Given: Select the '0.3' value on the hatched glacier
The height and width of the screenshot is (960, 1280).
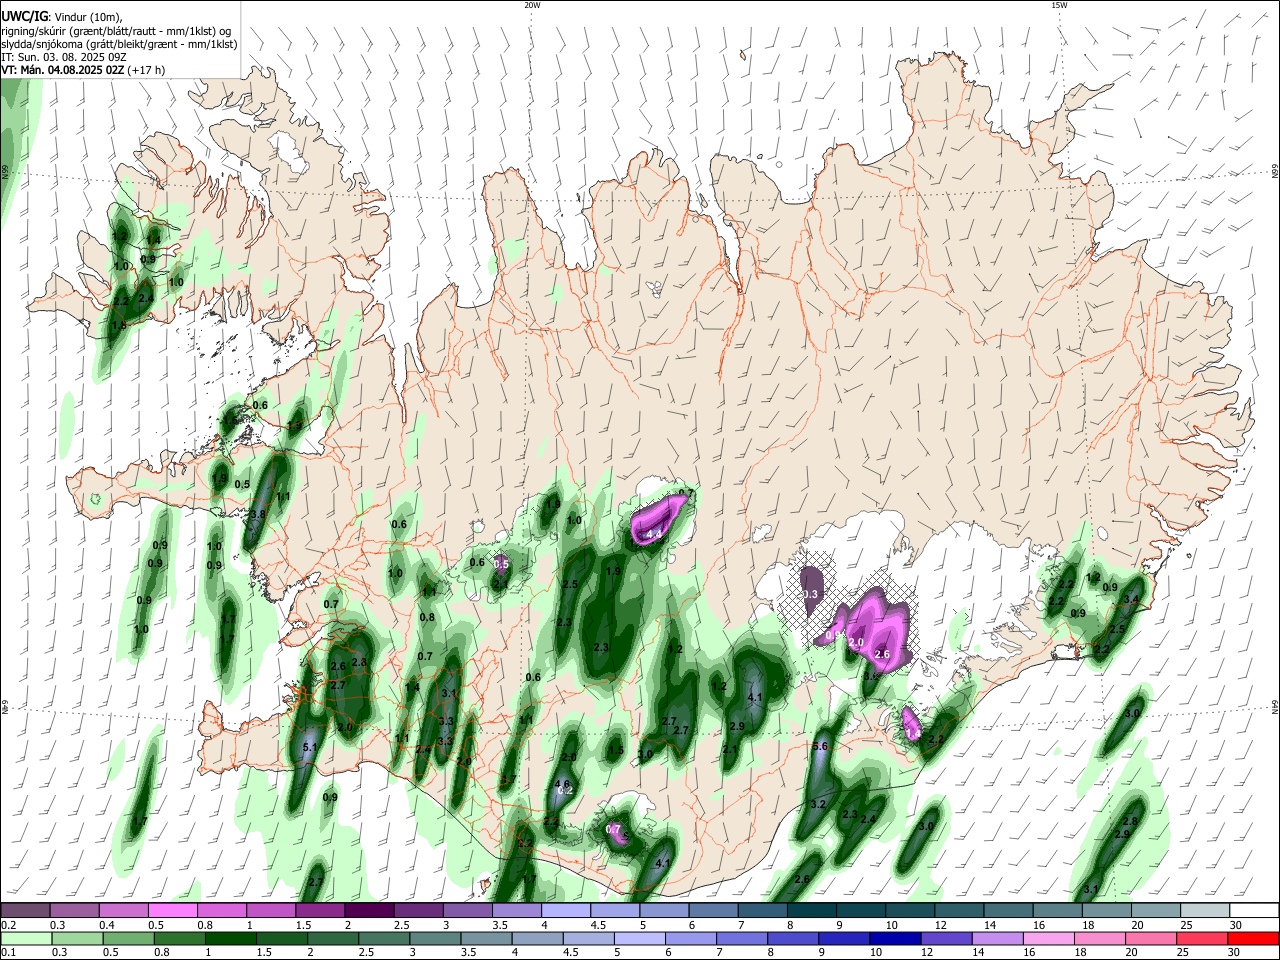Looking at the screenshot, I should [x=811, y=594].
